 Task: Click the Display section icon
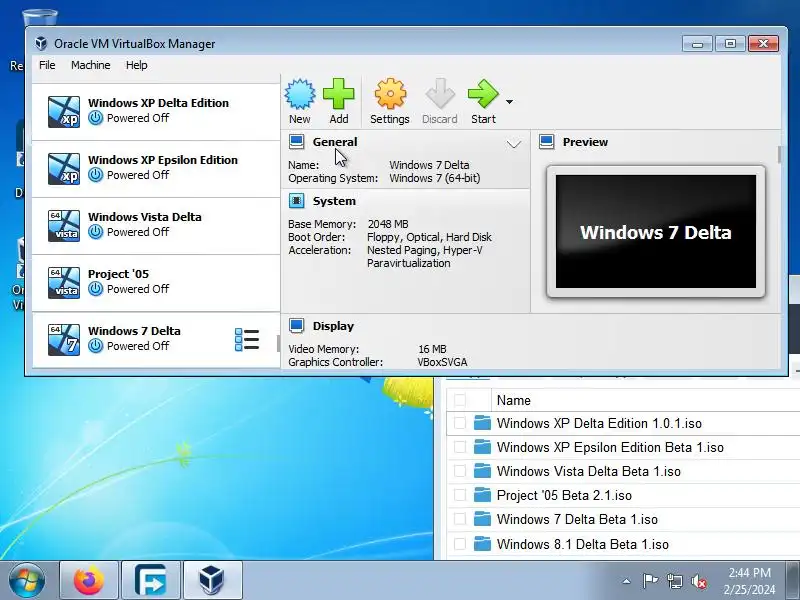(296, 326)
